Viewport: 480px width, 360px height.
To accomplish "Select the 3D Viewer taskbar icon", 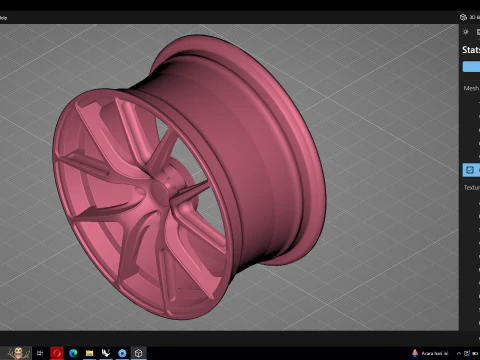I will (139, 353).
